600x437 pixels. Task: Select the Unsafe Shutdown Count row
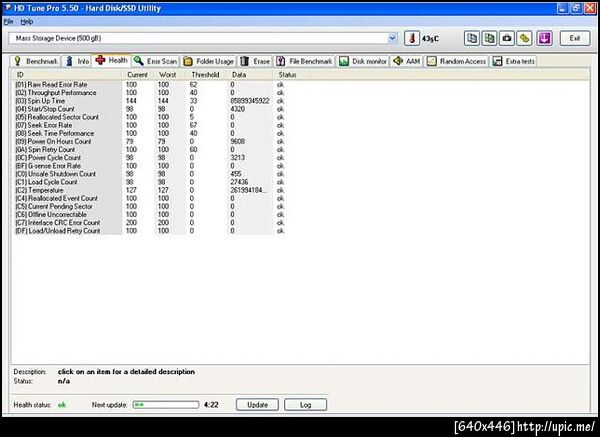(150, 174)
